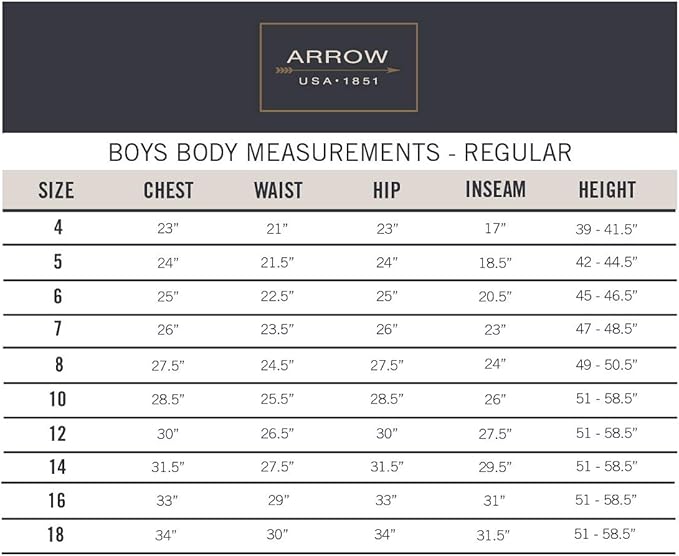This screenshot has height=556, width=679.
Task: Click the chest value for size 12
Action: 168,433
